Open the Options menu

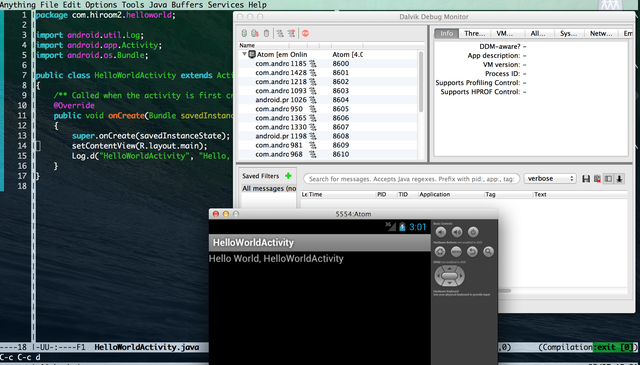tap(101, 5)
